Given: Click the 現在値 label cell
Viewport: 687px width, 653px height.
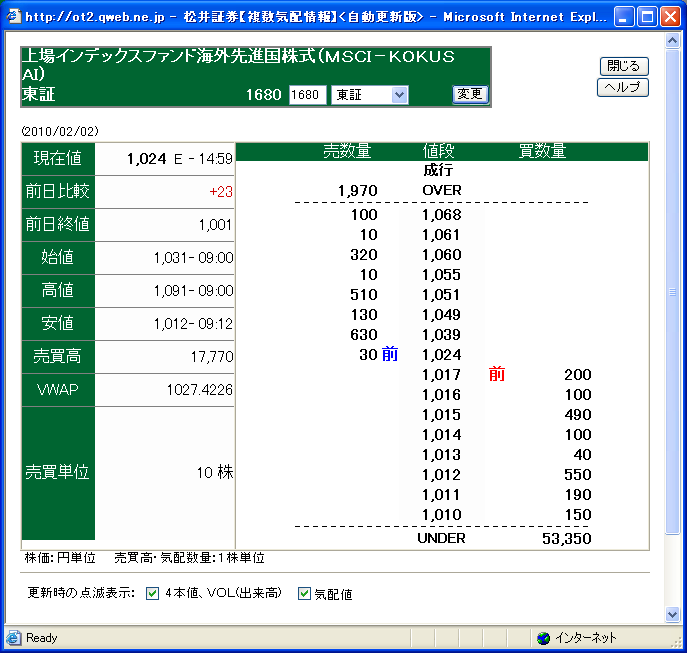Looking at the screenshot, I should pos(59,159).
